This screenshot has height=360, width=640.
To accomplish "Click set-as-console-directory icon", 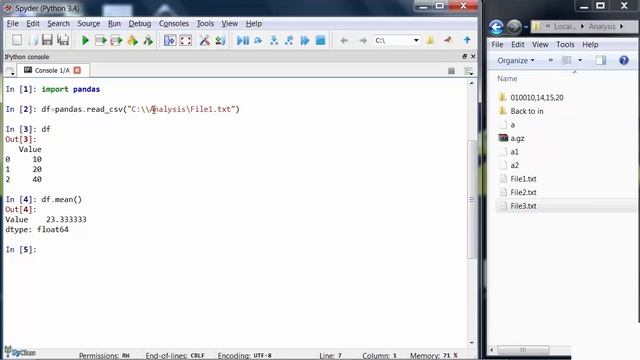I will 448,40.
